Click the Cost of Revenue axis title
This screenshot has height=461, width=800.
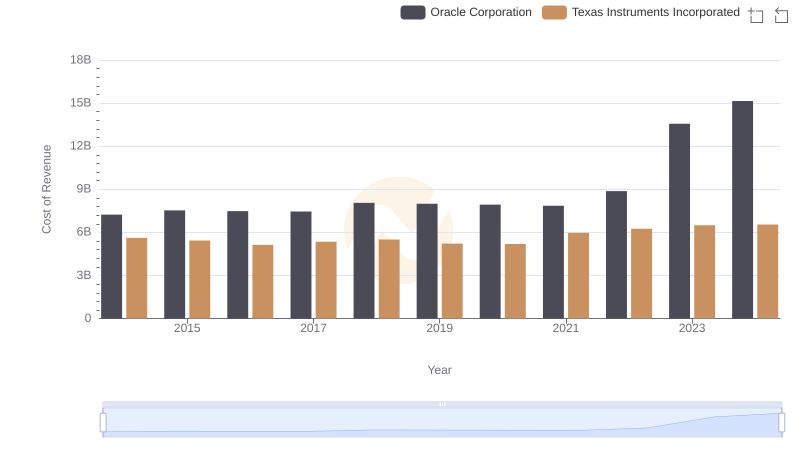point(46,189)
